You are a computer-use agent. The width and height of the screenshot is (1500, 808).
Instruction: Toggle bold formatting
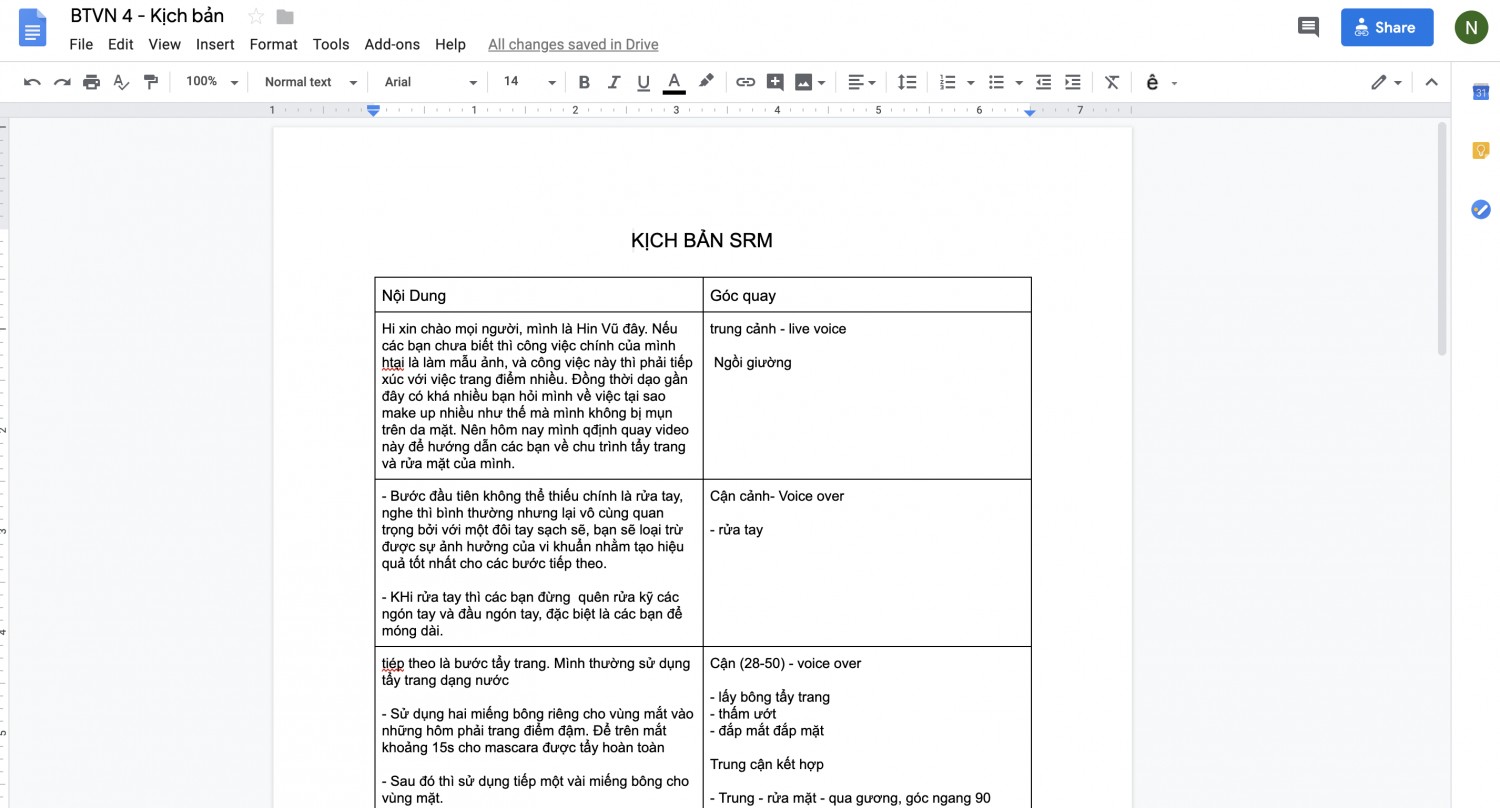tap(584, 82)
